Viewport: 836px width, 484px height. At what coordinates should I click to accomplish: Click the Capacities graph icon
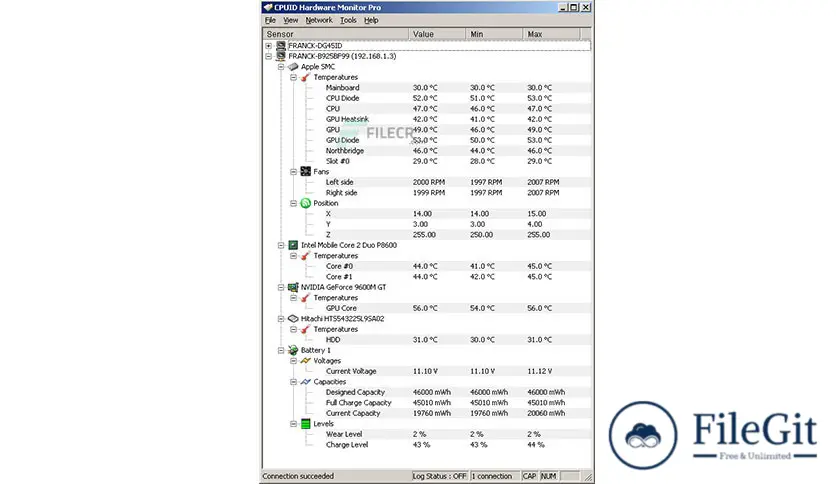click(306, 382)
